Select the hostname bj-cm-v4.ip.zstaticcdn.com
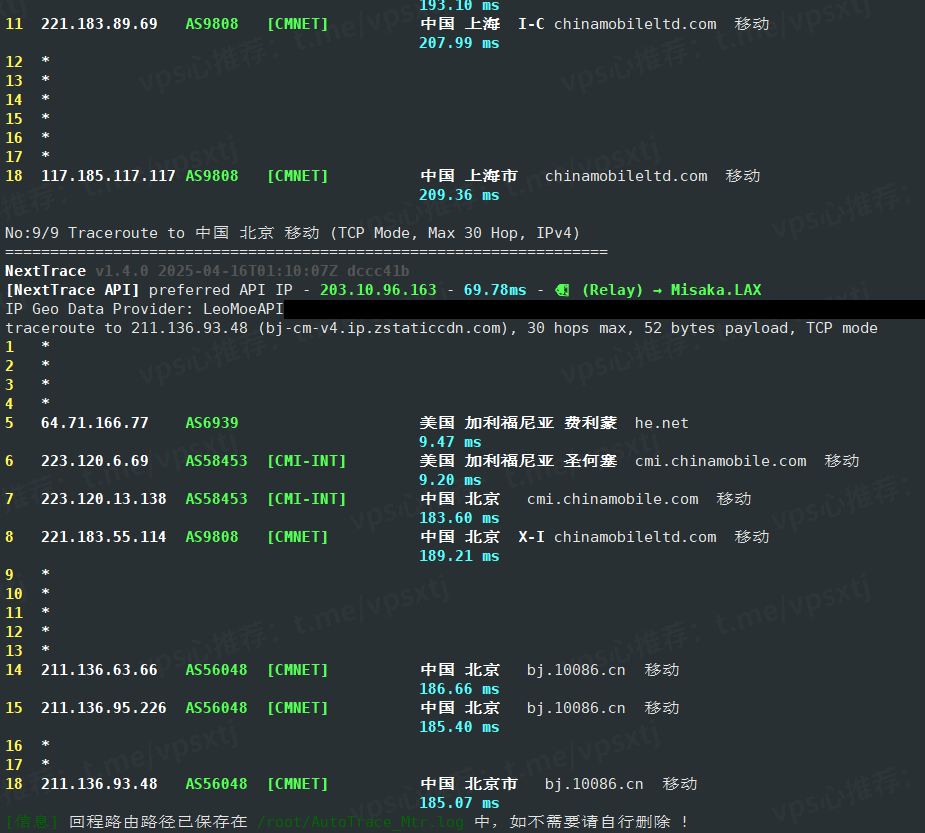 click(383, 328)
